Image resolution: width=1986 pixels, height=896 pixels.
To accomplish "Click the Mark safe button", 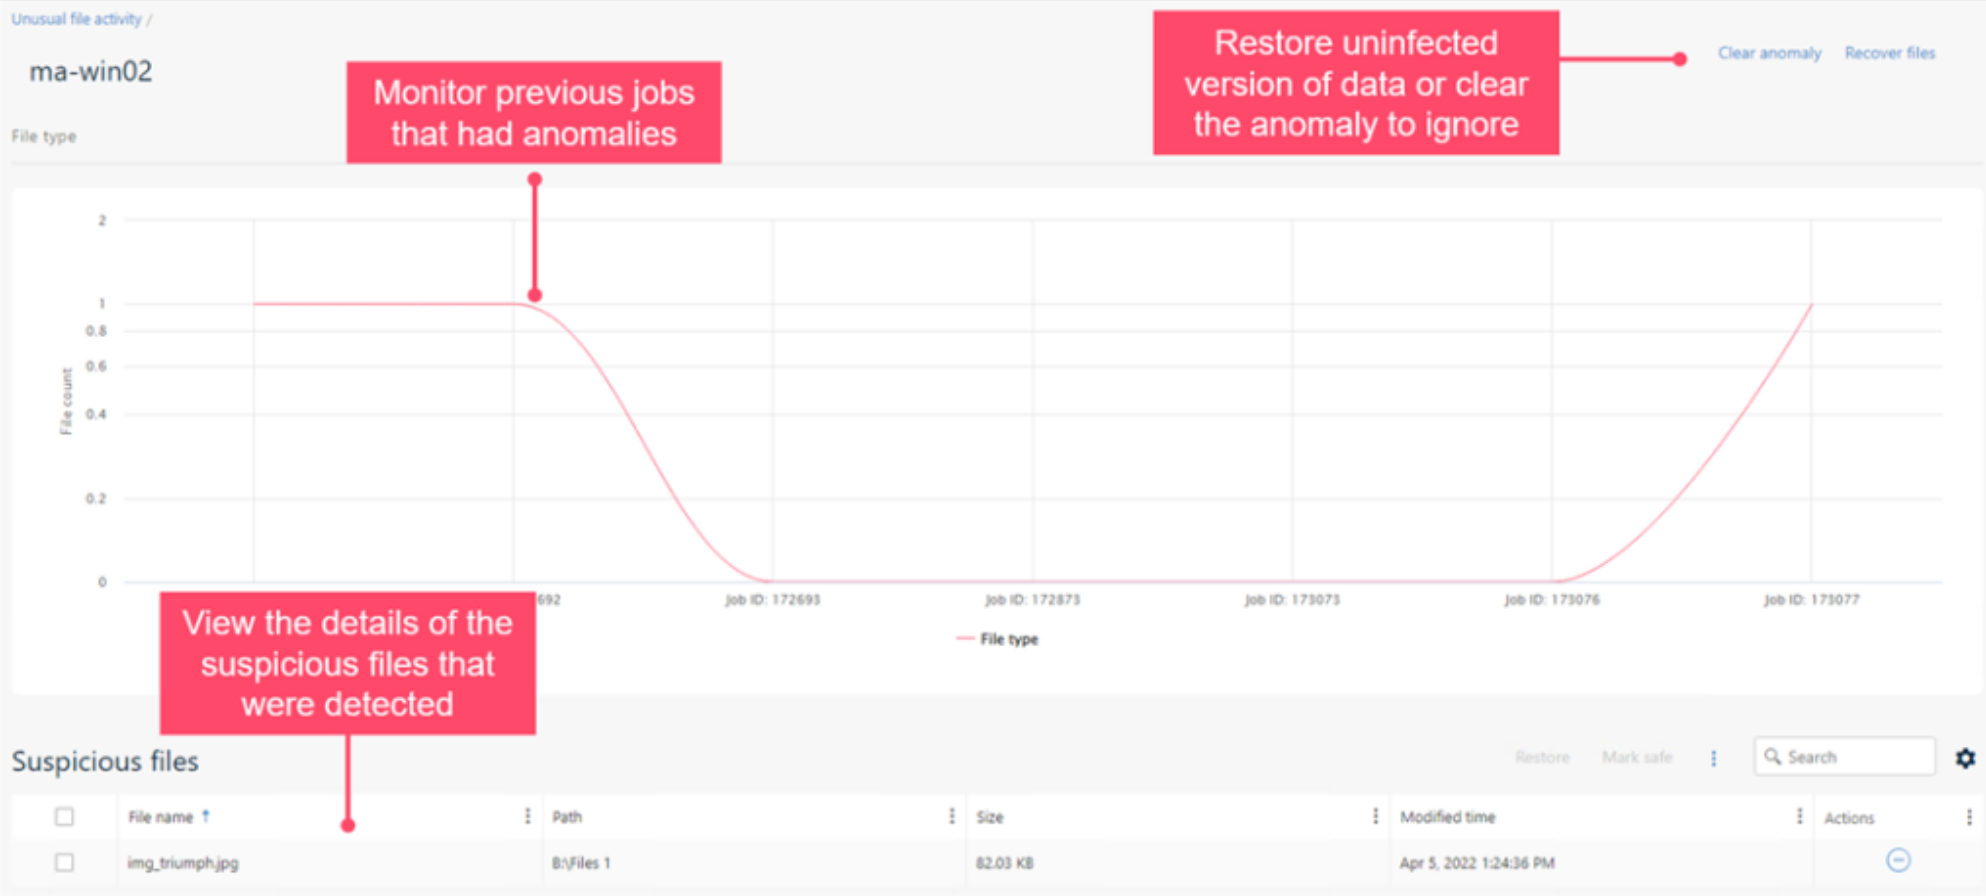I will point(1637,757).
